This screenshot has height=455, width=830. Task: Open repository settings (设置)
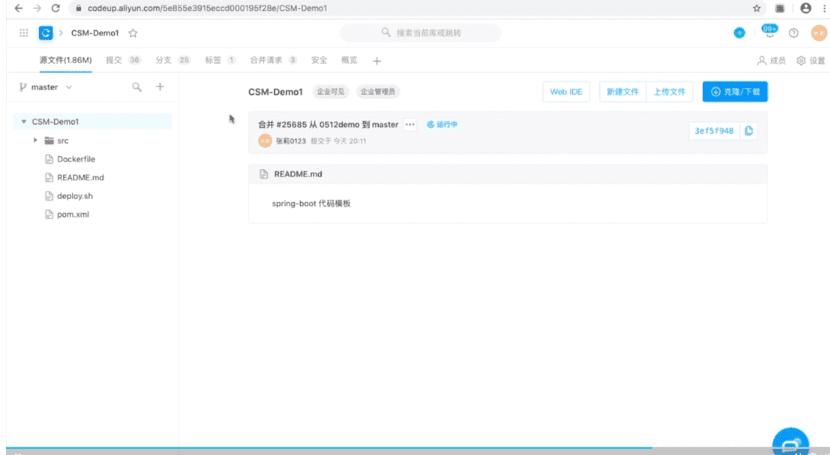coord(811,60)
